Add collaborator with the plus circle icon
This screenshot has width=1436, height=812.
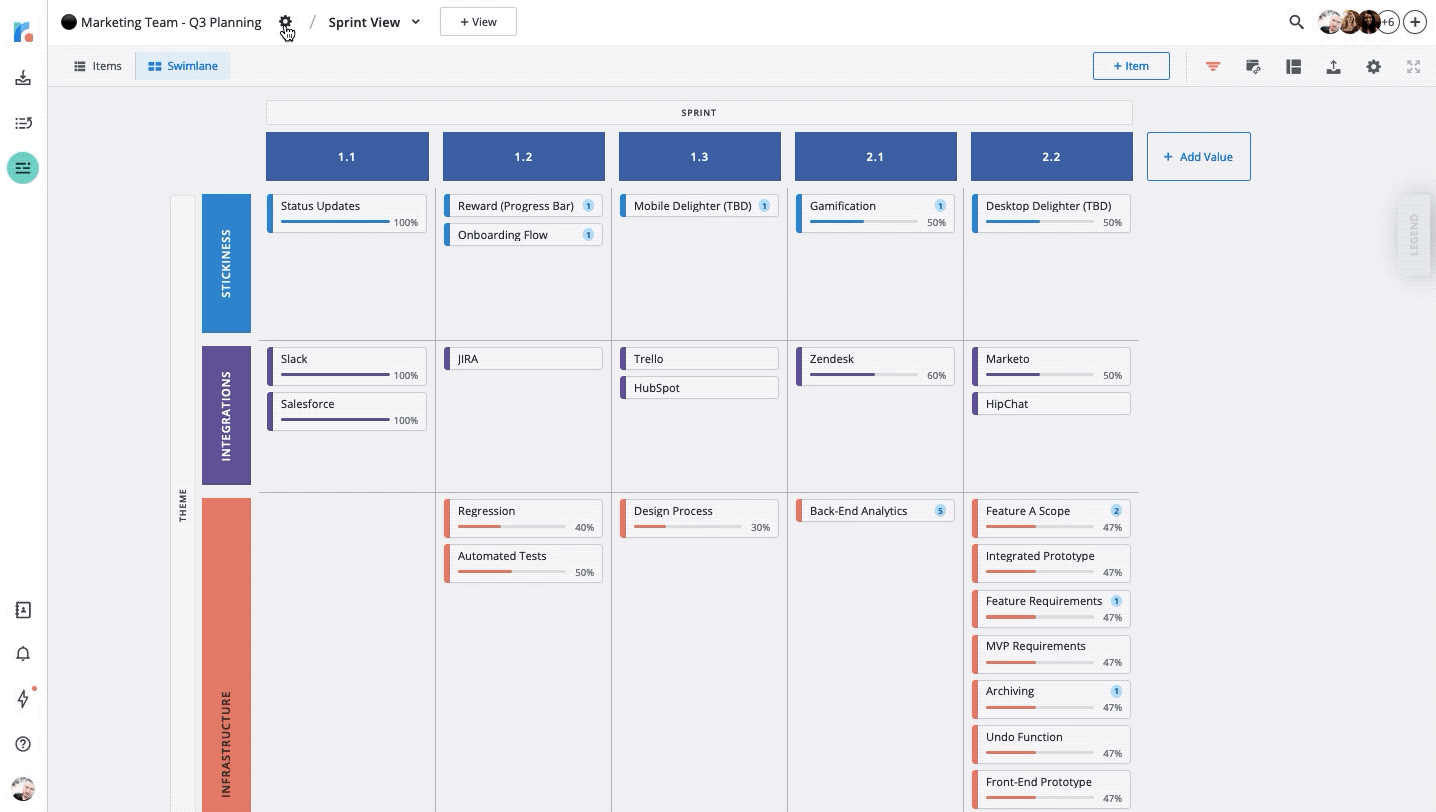(1414, 22)
